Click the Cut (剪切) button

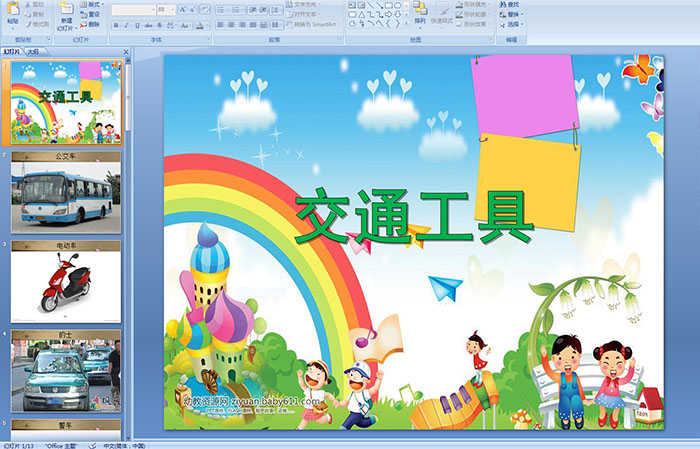[x=35, y=5]
